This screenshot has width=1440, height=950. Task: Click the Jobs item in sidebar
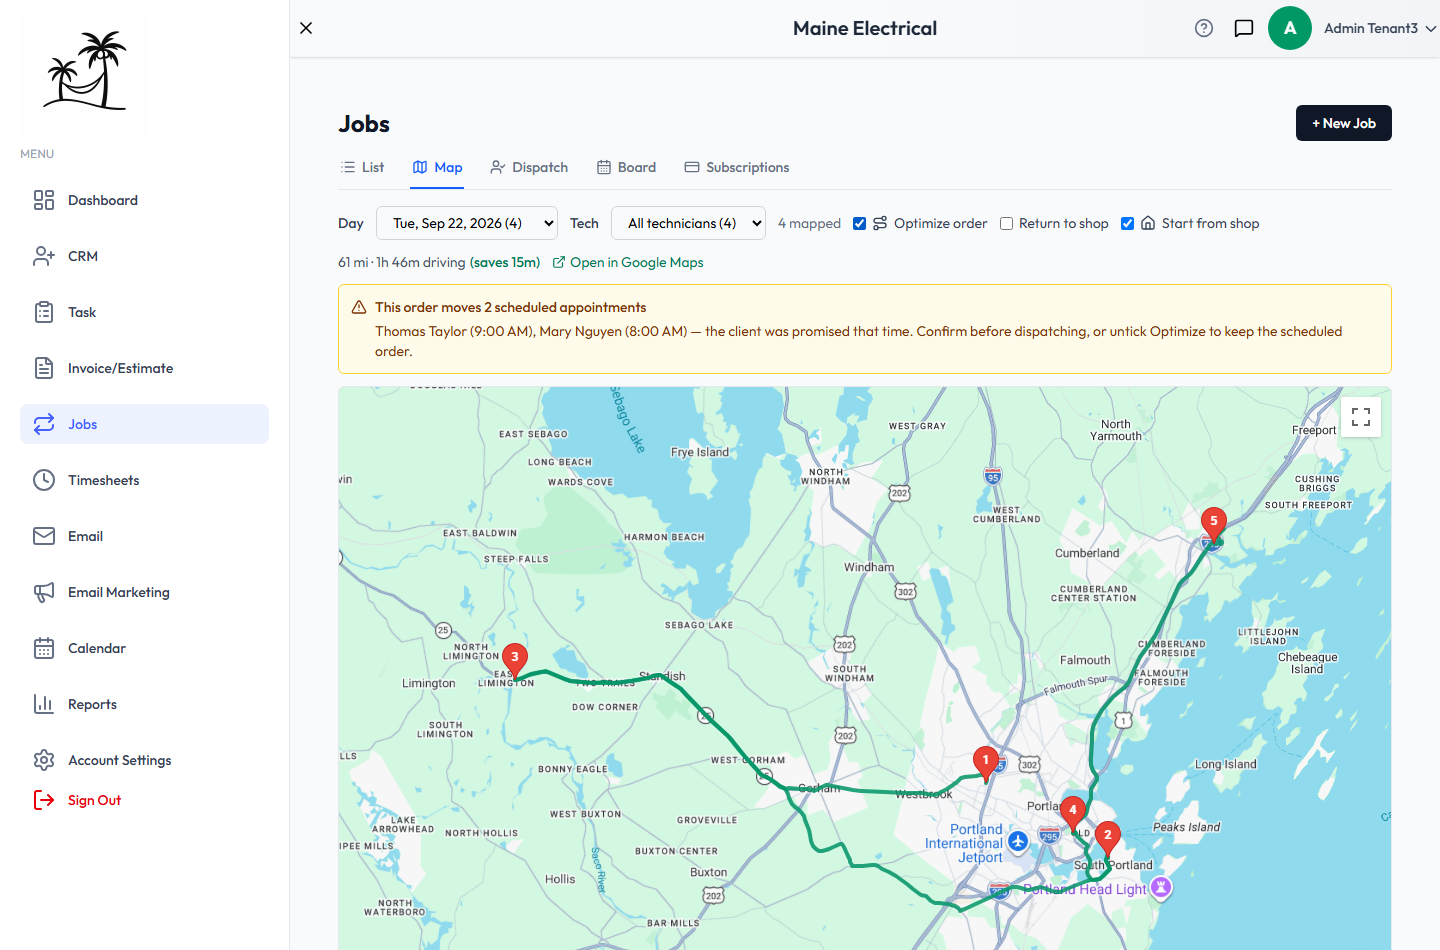[x=144, y=424]
